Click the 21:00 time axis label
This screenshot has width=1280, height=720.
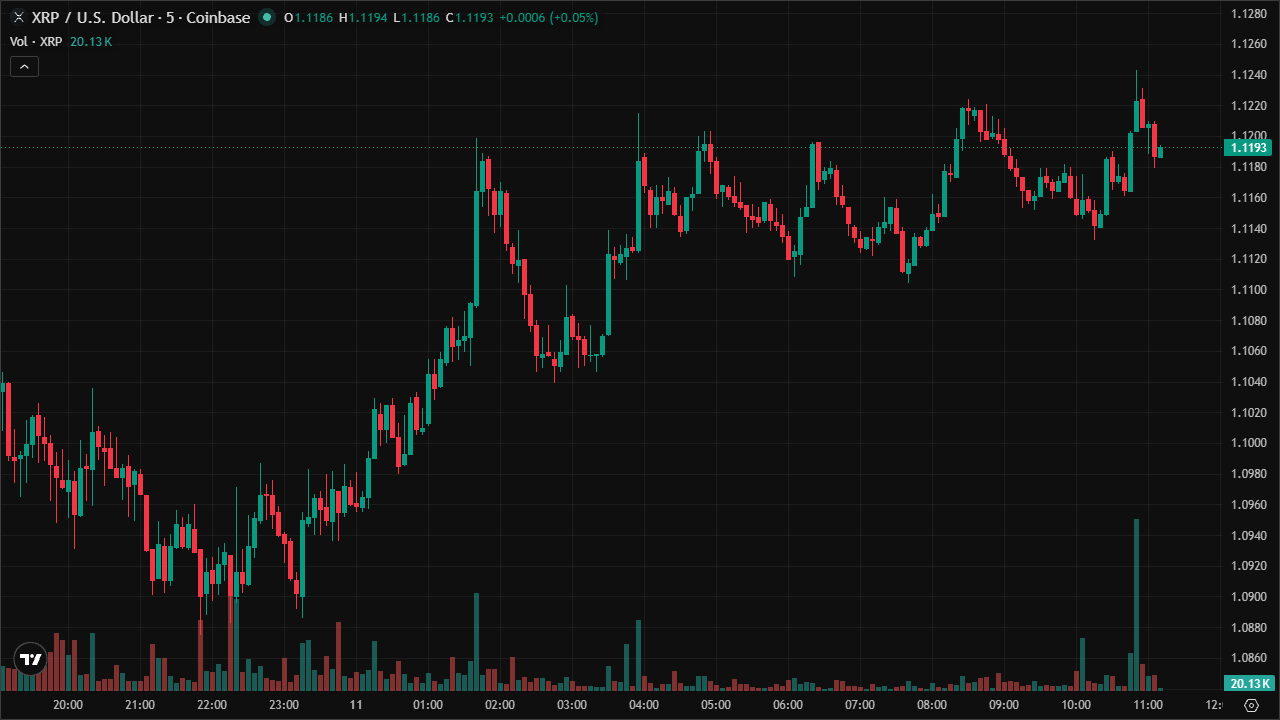pos(140,705)
